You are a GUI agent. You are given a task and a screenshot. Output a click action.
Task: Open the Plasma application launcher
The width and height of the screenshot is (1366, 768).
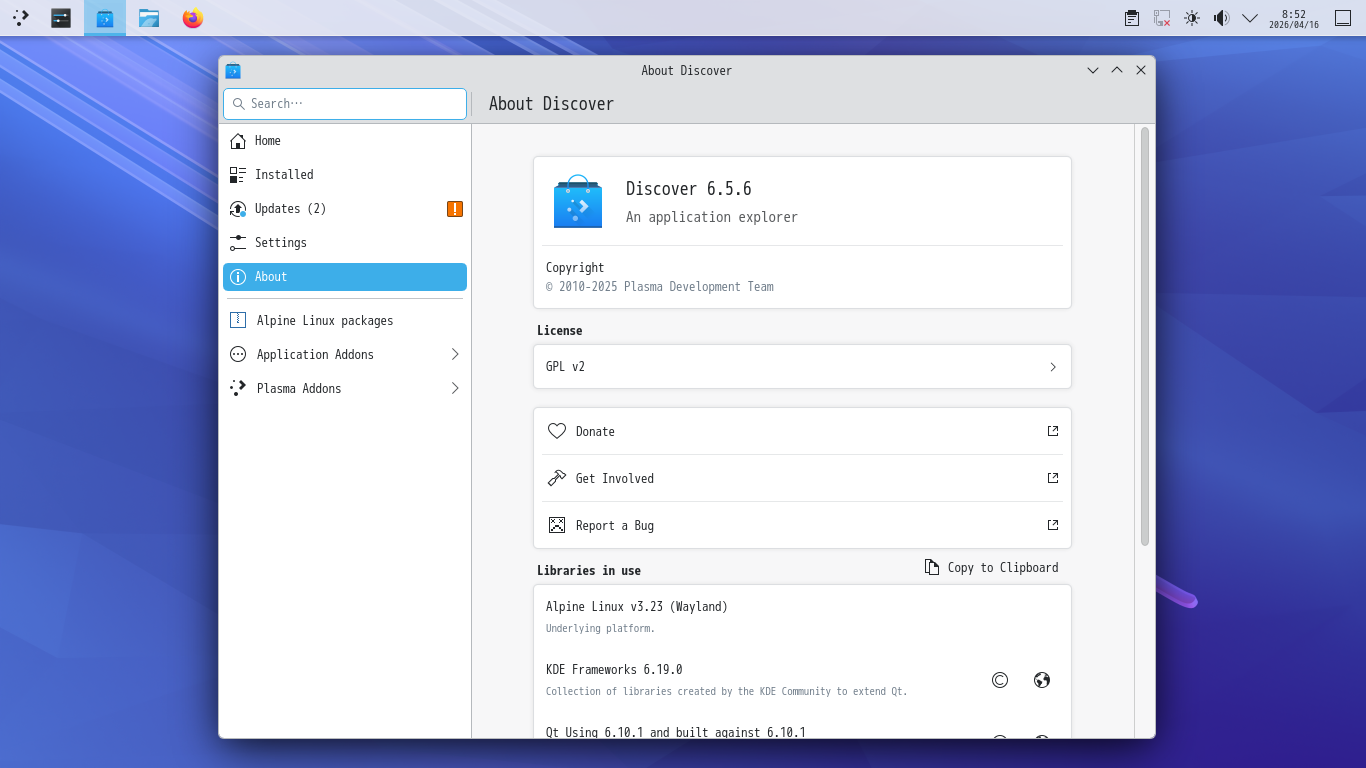20,18
